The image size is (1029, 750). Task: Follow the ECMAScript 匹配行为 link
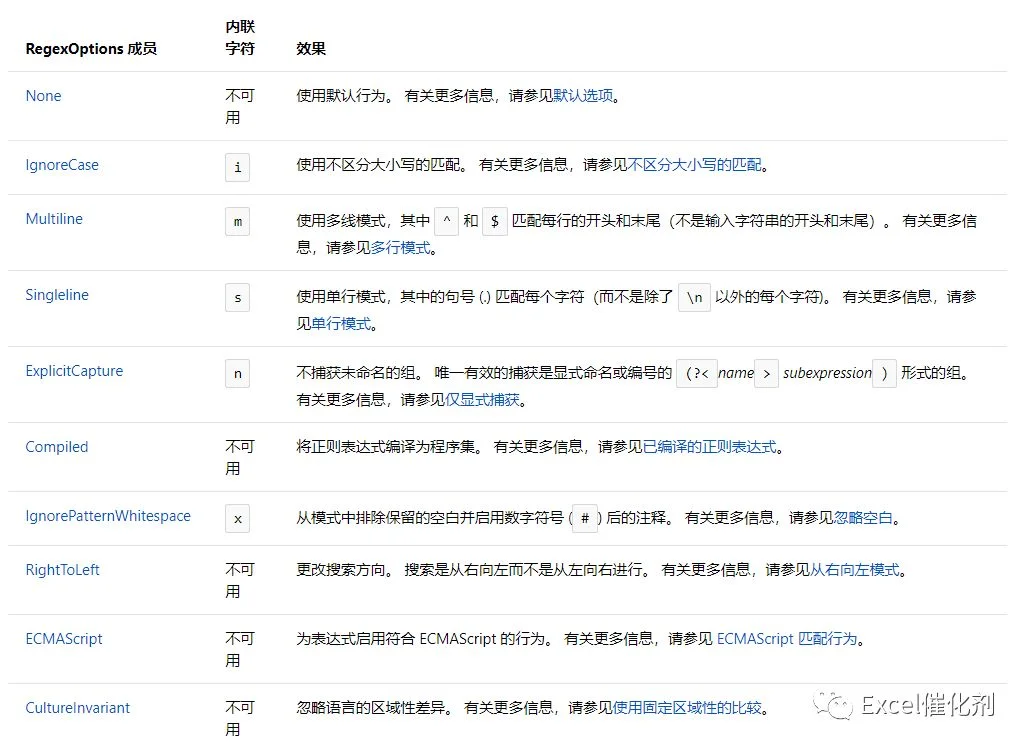pyautogui.click(x=787, y=638)
